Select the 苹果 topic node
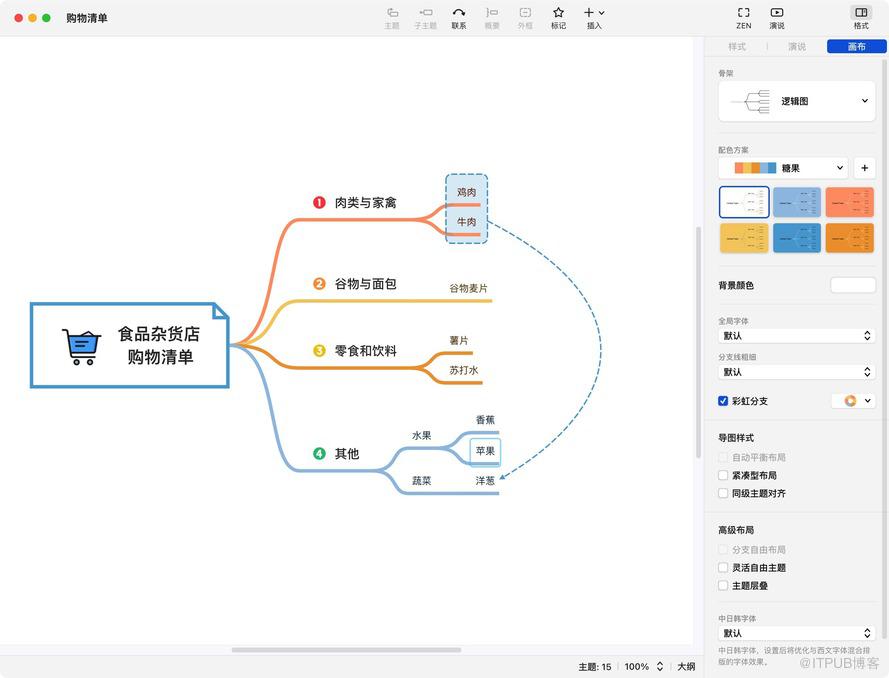This screenshot has height=678, width=889. [x=485, y=451]
